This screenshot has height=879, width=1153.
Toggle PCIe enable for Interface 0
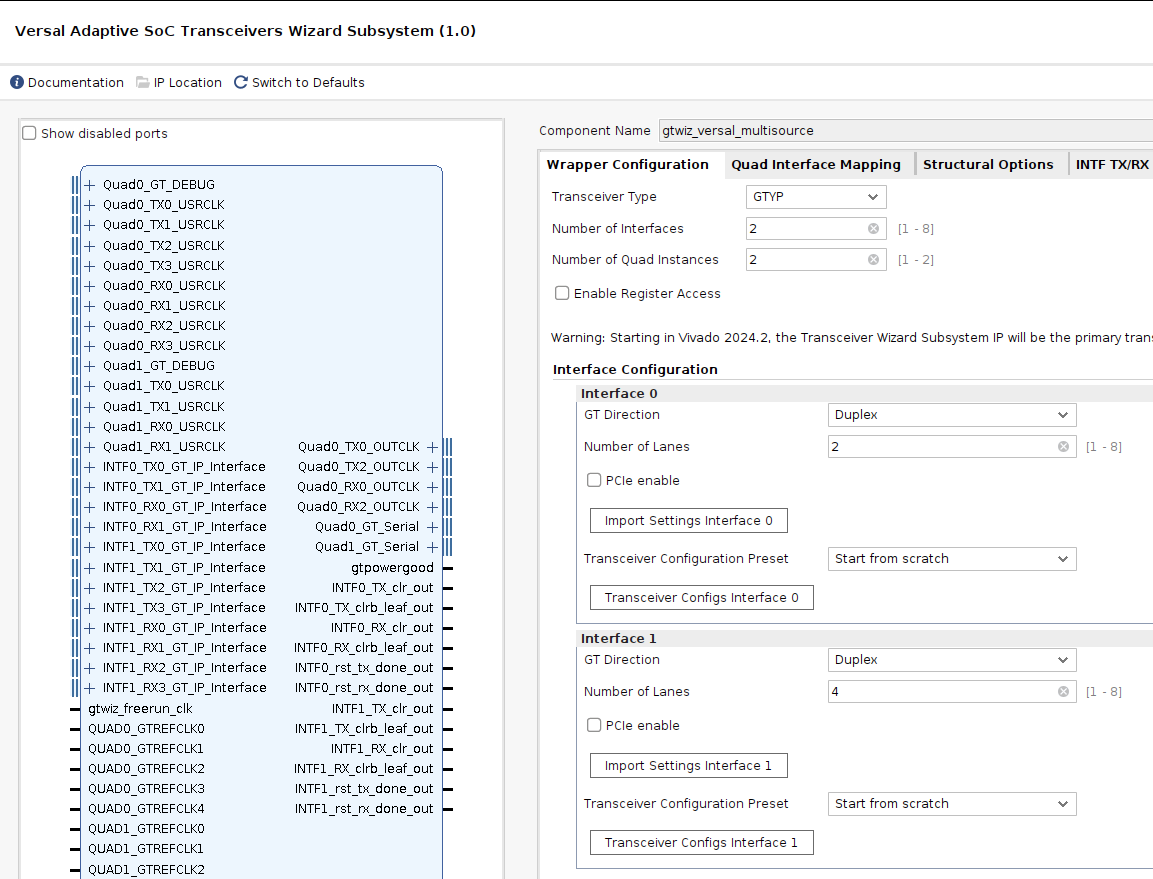(594, 480)
